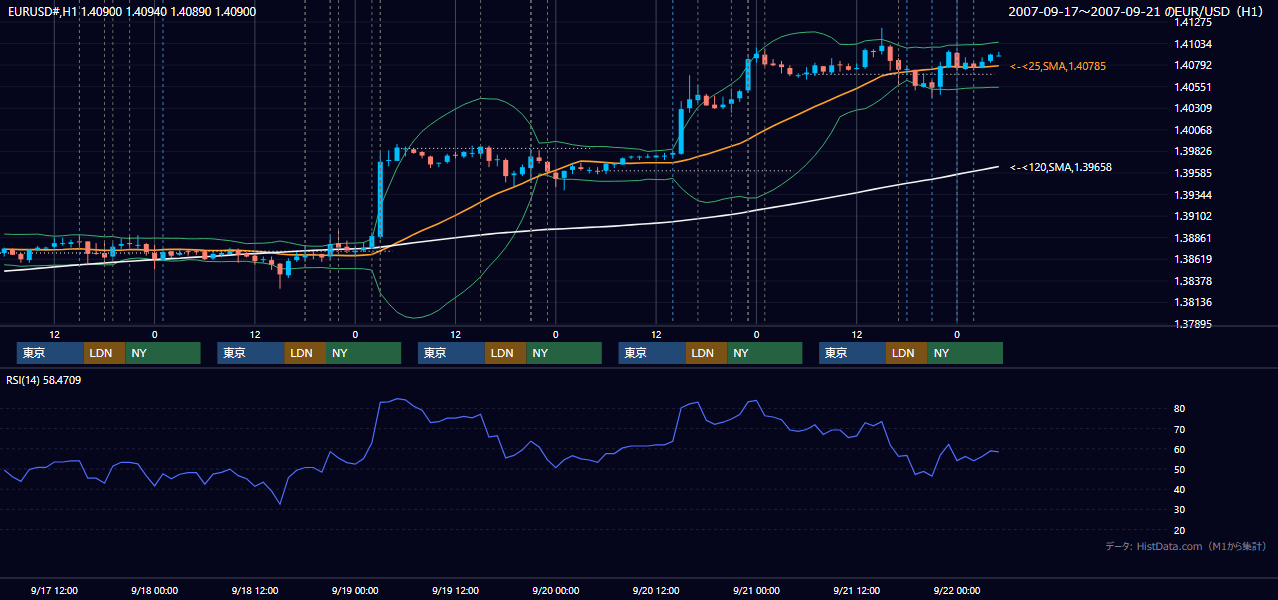This screenshot has height=600, width=1278.
Task: Select the 9/17 12:00 time axis label
Action: coord(54,591)
